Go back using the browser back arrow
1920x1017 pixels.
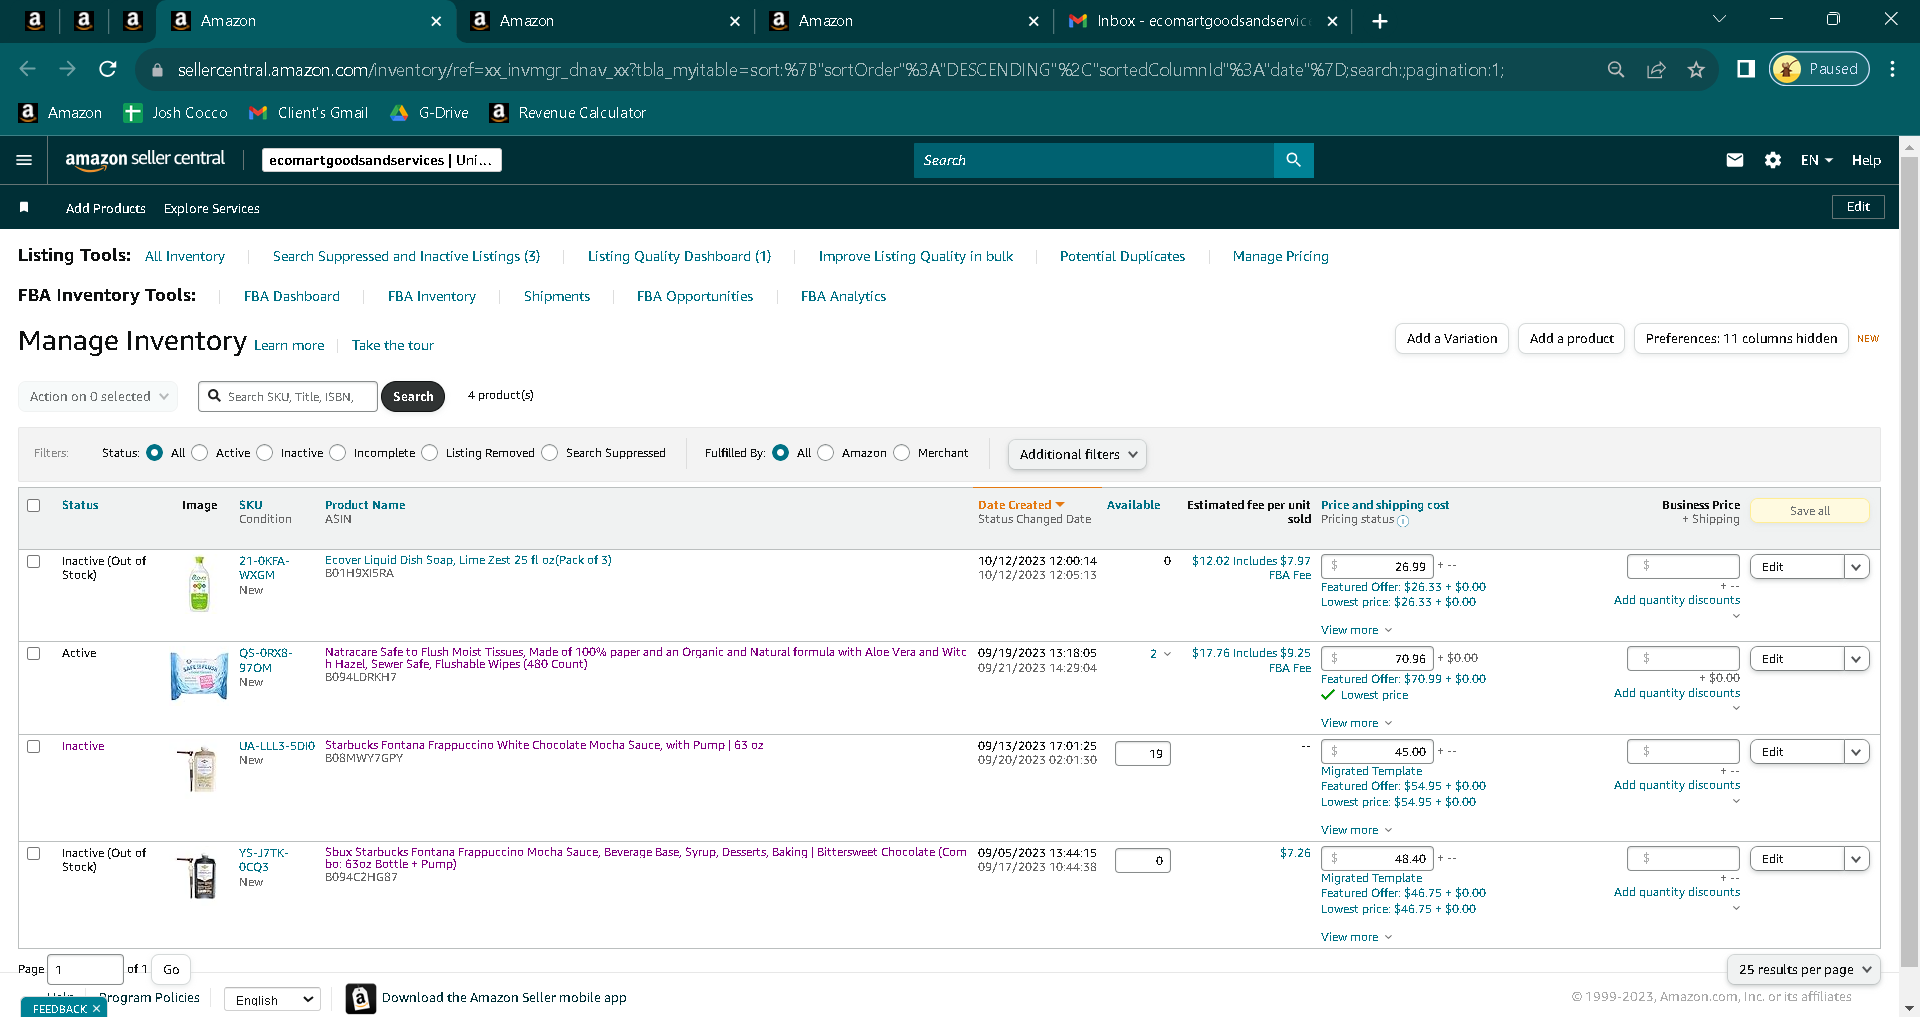28,69
